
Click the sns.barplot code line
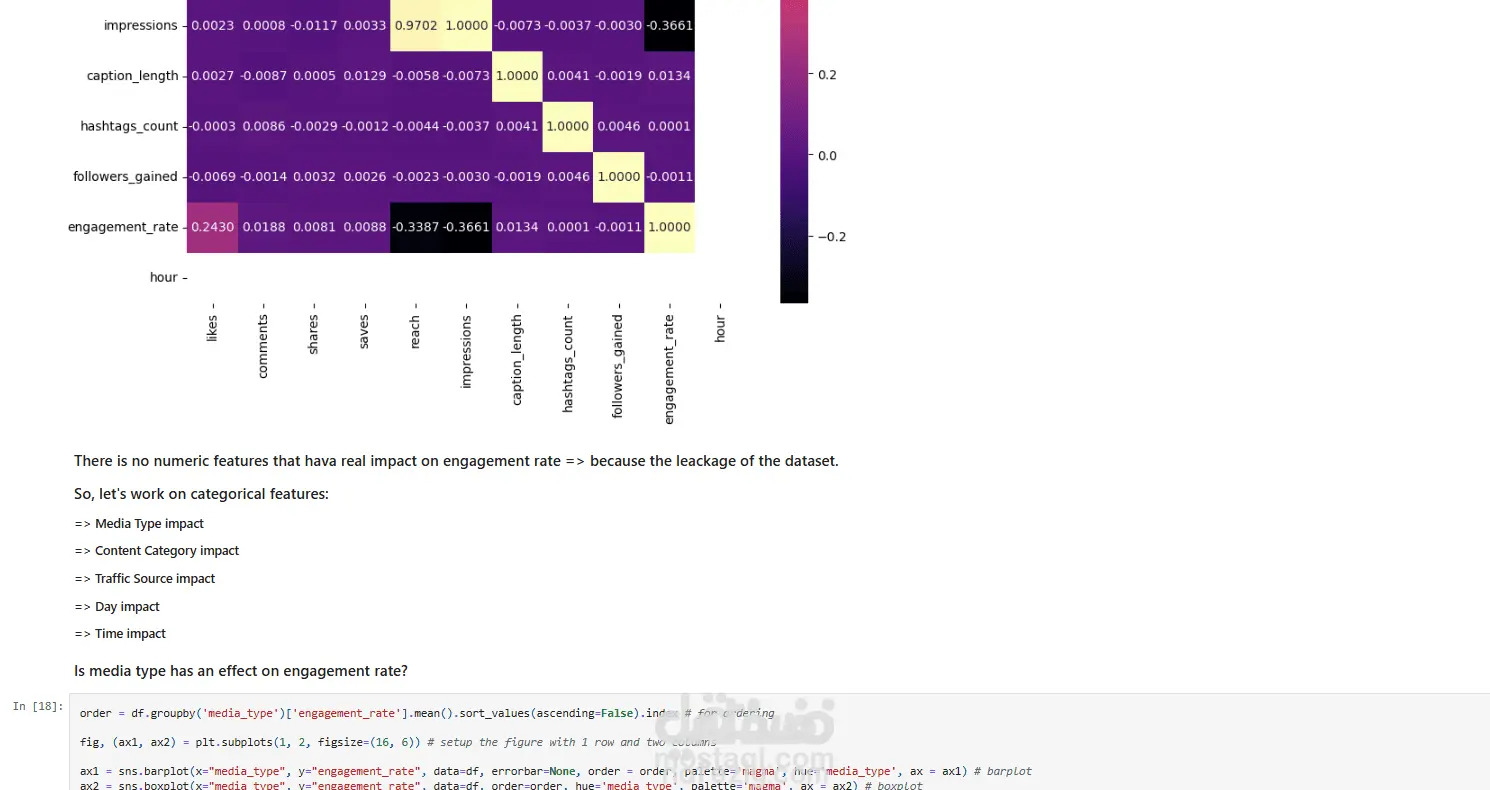[556, 771]
